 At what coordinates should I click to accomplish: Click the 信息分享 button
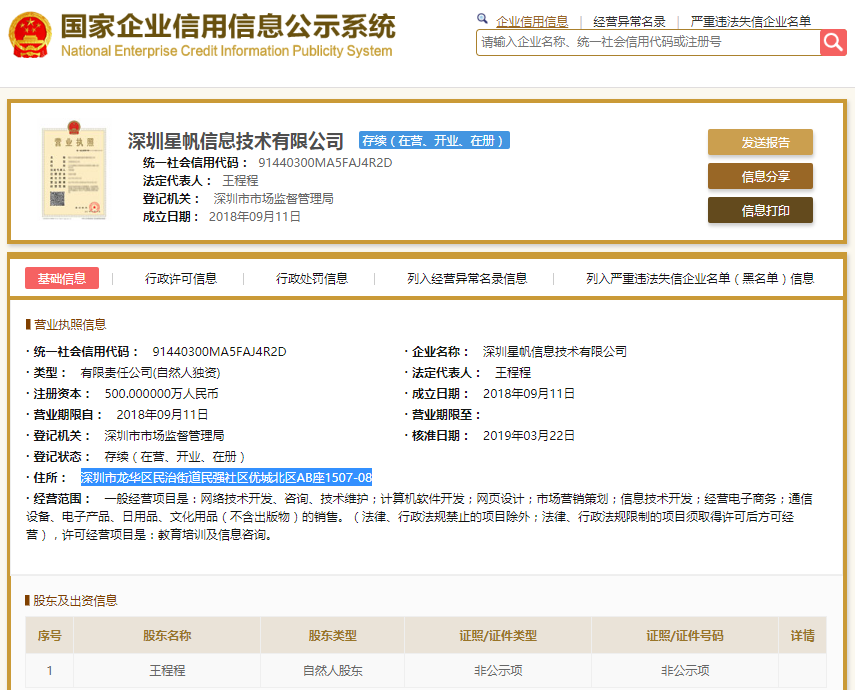760,176
